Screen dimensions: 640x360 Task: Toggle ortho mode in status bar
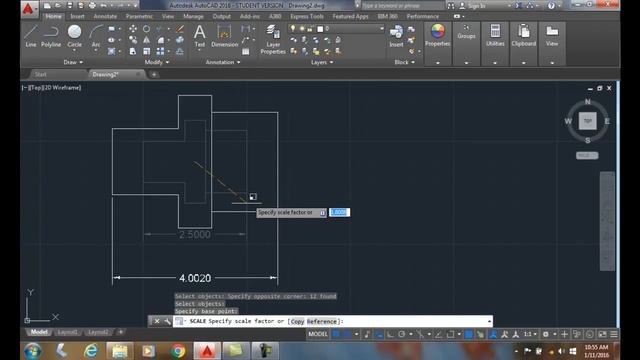pyautogui.click(x=391, y=334)
